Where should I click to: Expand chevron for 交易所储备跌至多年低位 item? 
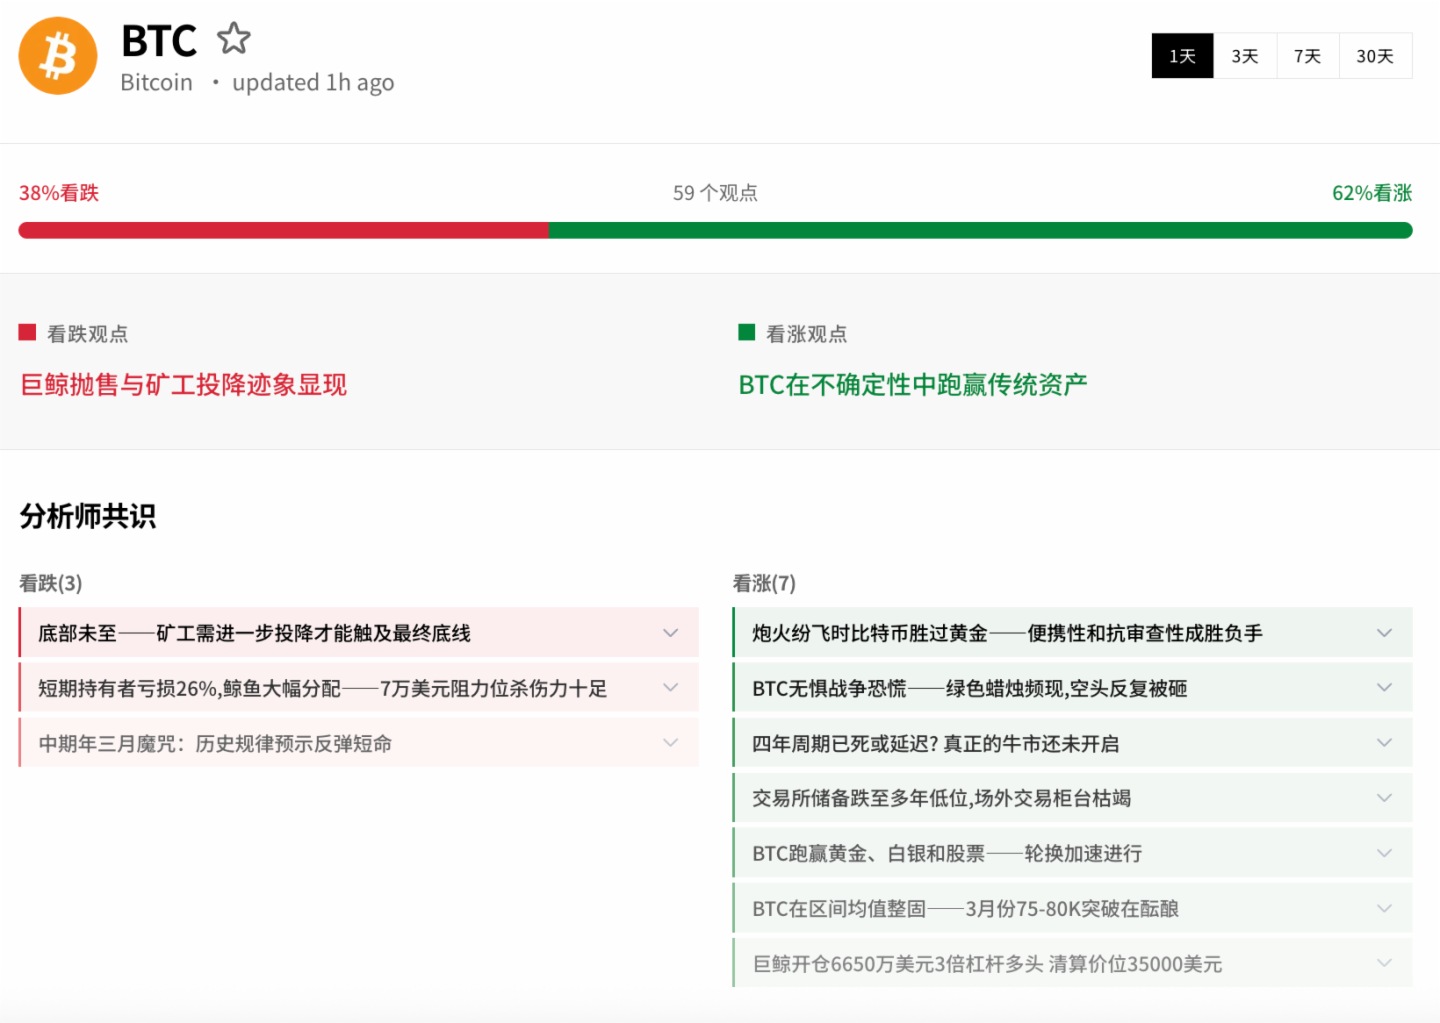pos(1384,798)
